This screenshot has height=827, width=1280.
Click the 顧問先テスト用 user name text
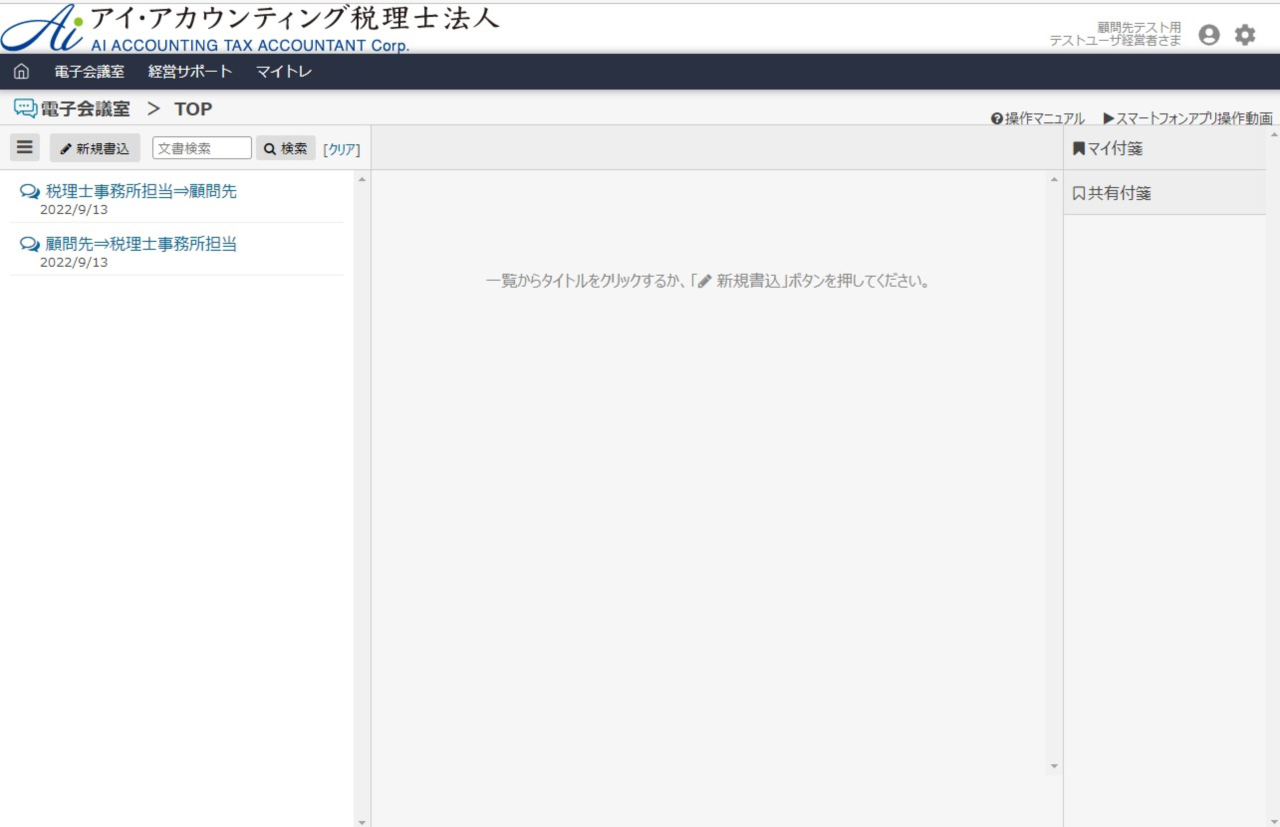1139,27
